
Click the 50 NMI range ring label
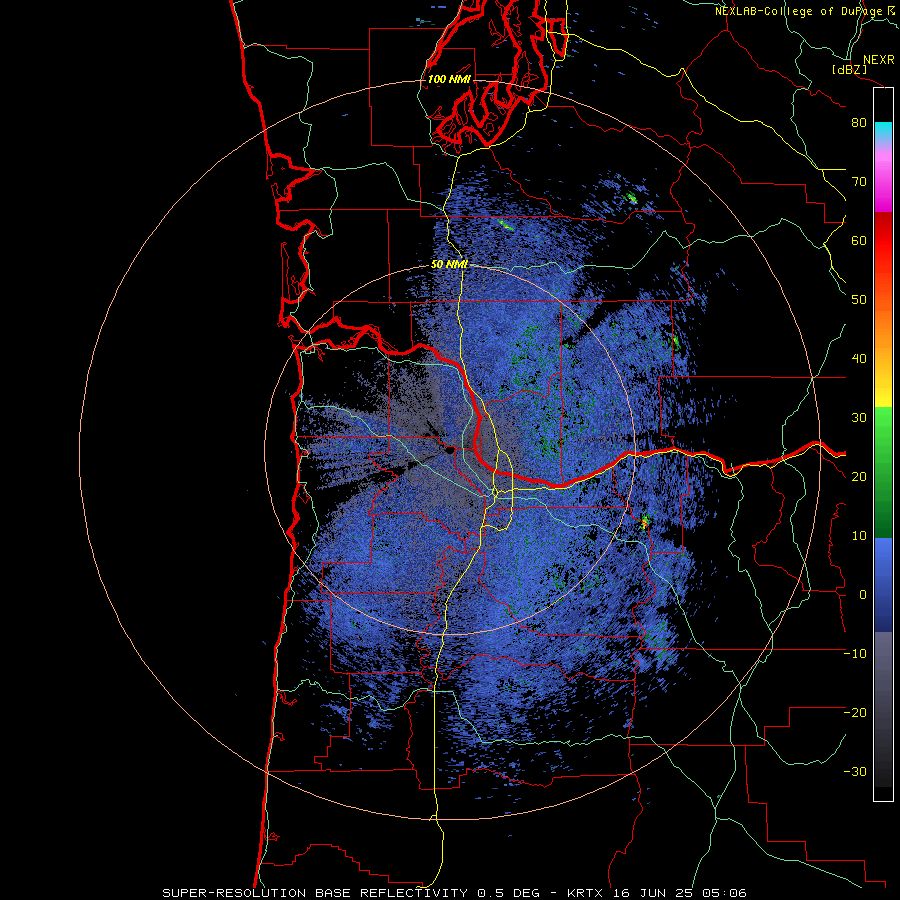[x=449, y=265]
